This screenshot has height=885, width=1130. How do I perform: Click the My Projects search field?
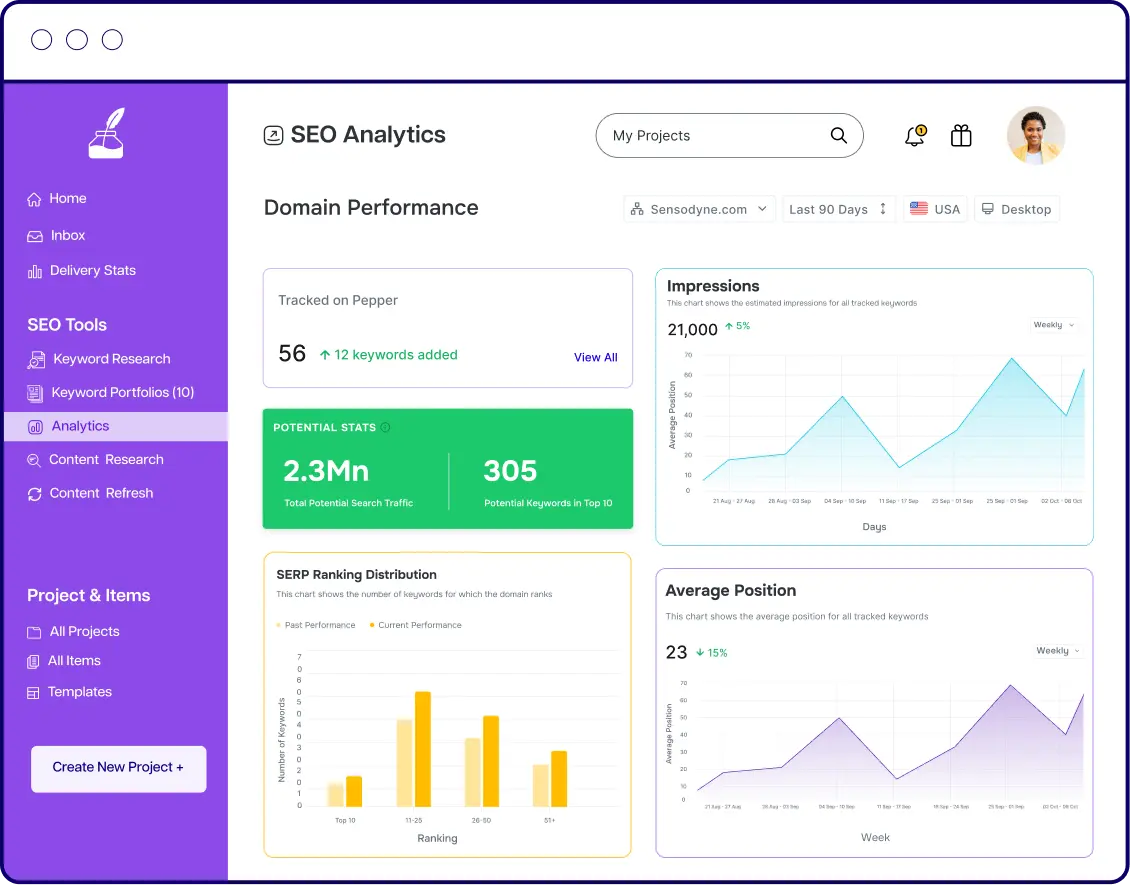pos(729,135)
